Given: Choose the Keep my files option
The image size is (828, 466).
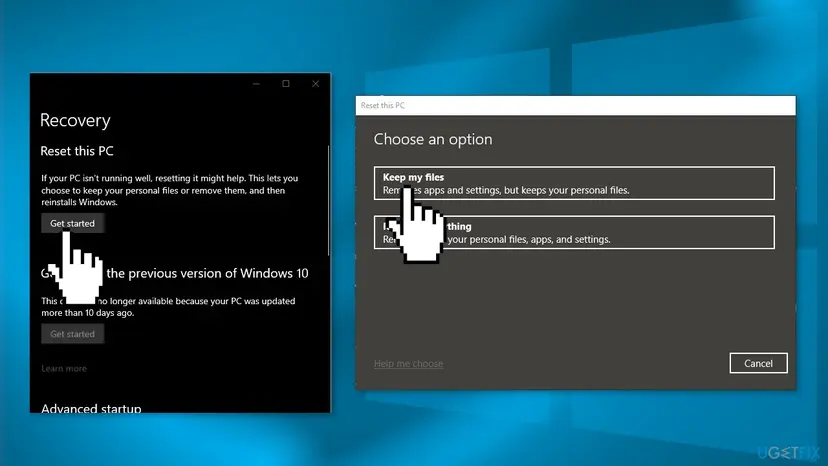Looking at the screenshot, I should (x=574, y=183).
